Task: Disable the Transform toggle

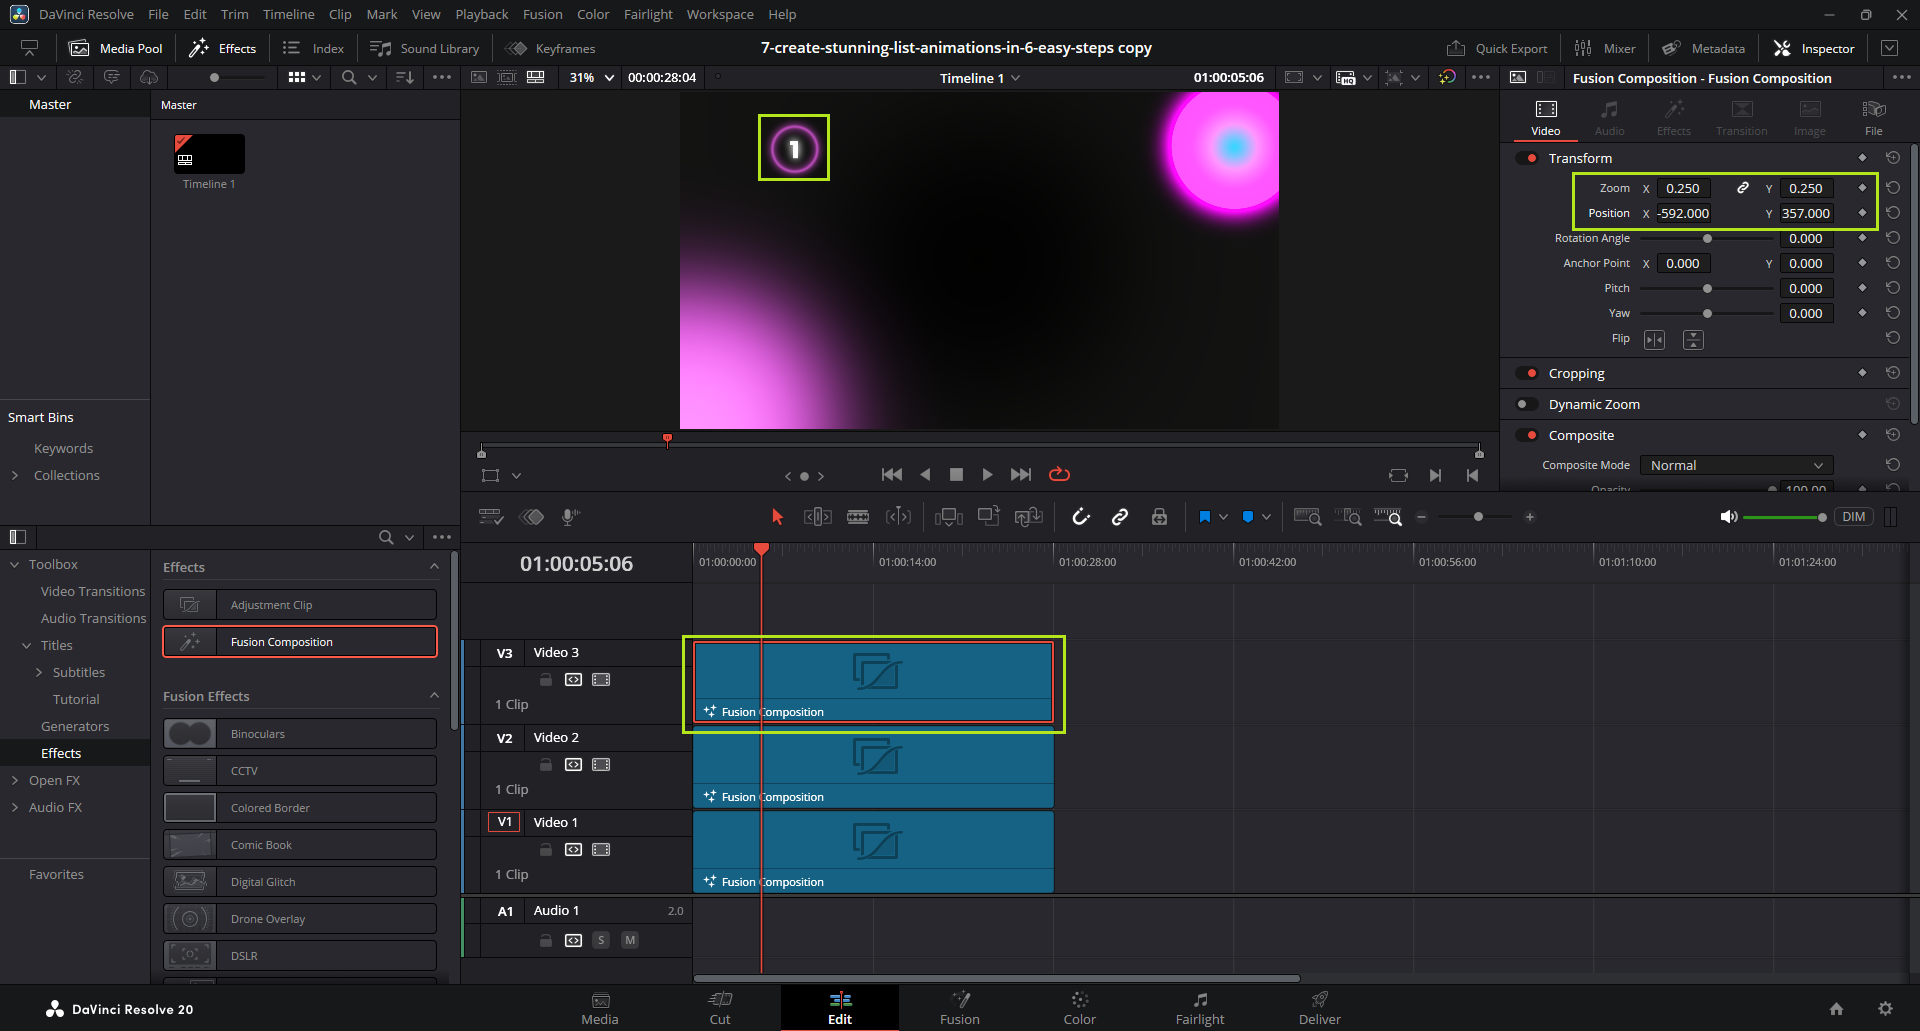Action: (x=1527, y=158)
